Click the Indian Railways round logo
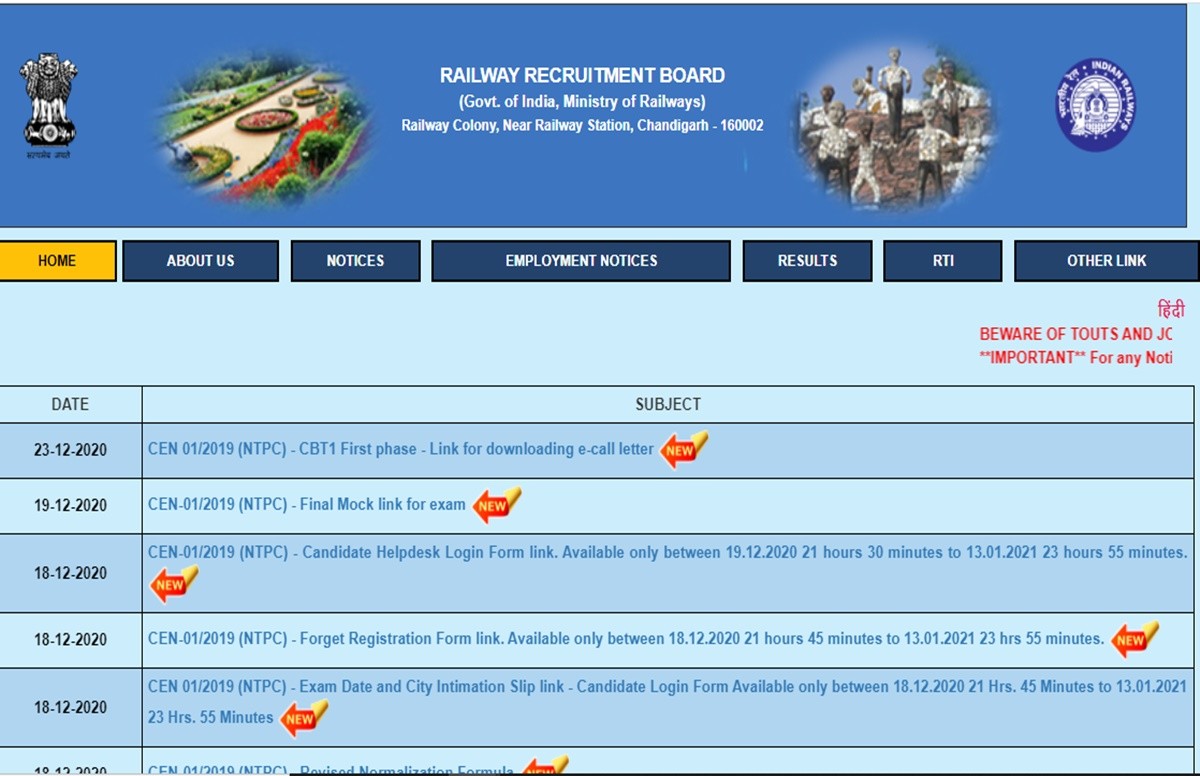Image resolution: width=1200 pixels, height=776 pixels. [1095, 105]
